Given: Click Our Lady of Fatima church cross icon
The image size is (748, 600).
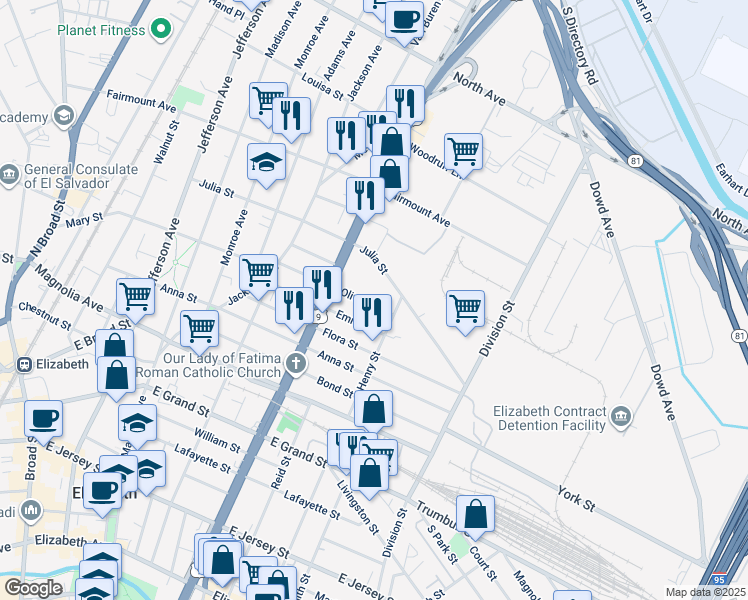Looking at the screenshot, I should coord(296,364).
